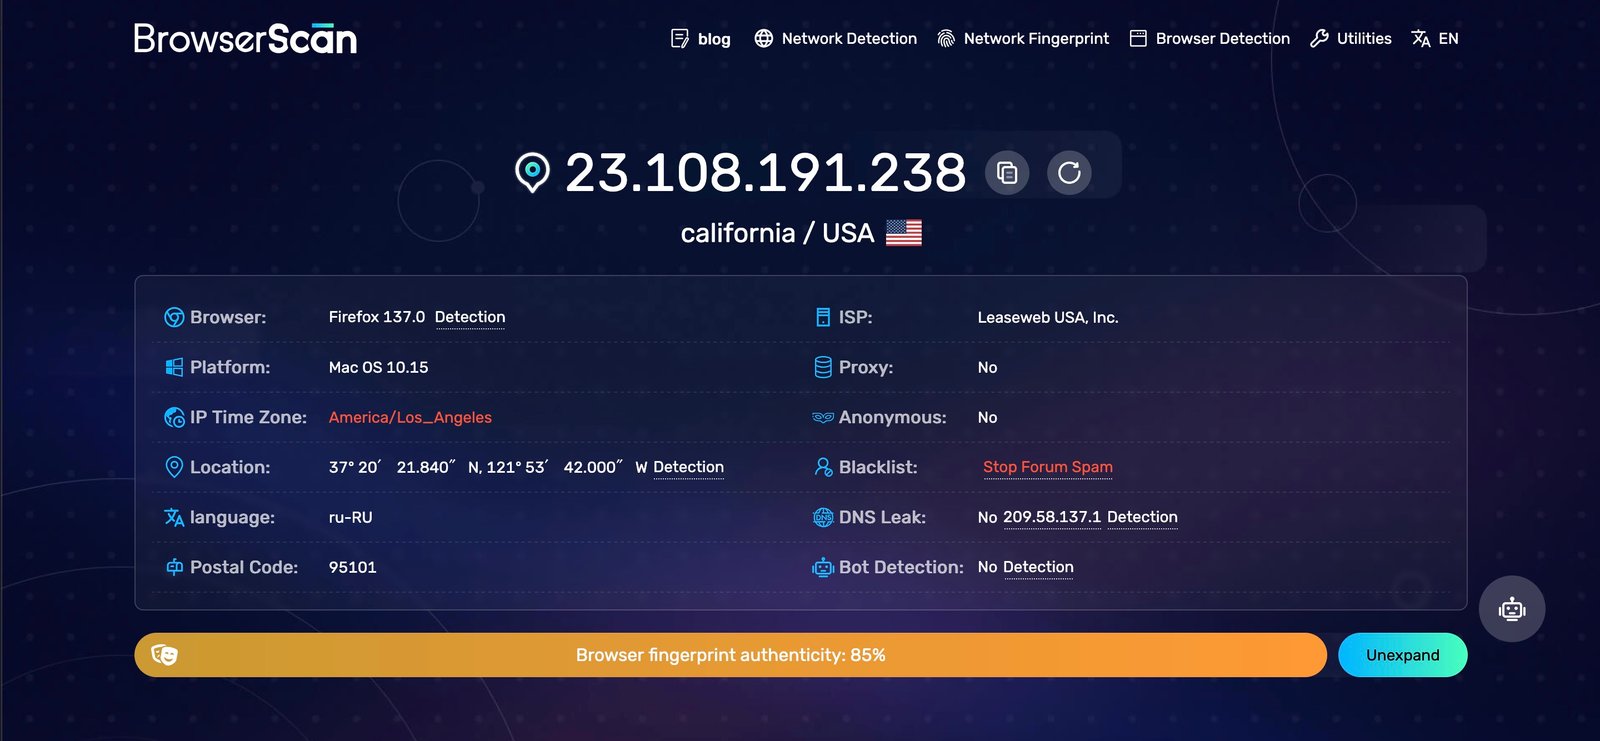Viewport: 1600px width, 741px height.
Task: Open the blog menu item
Action: 714,39
